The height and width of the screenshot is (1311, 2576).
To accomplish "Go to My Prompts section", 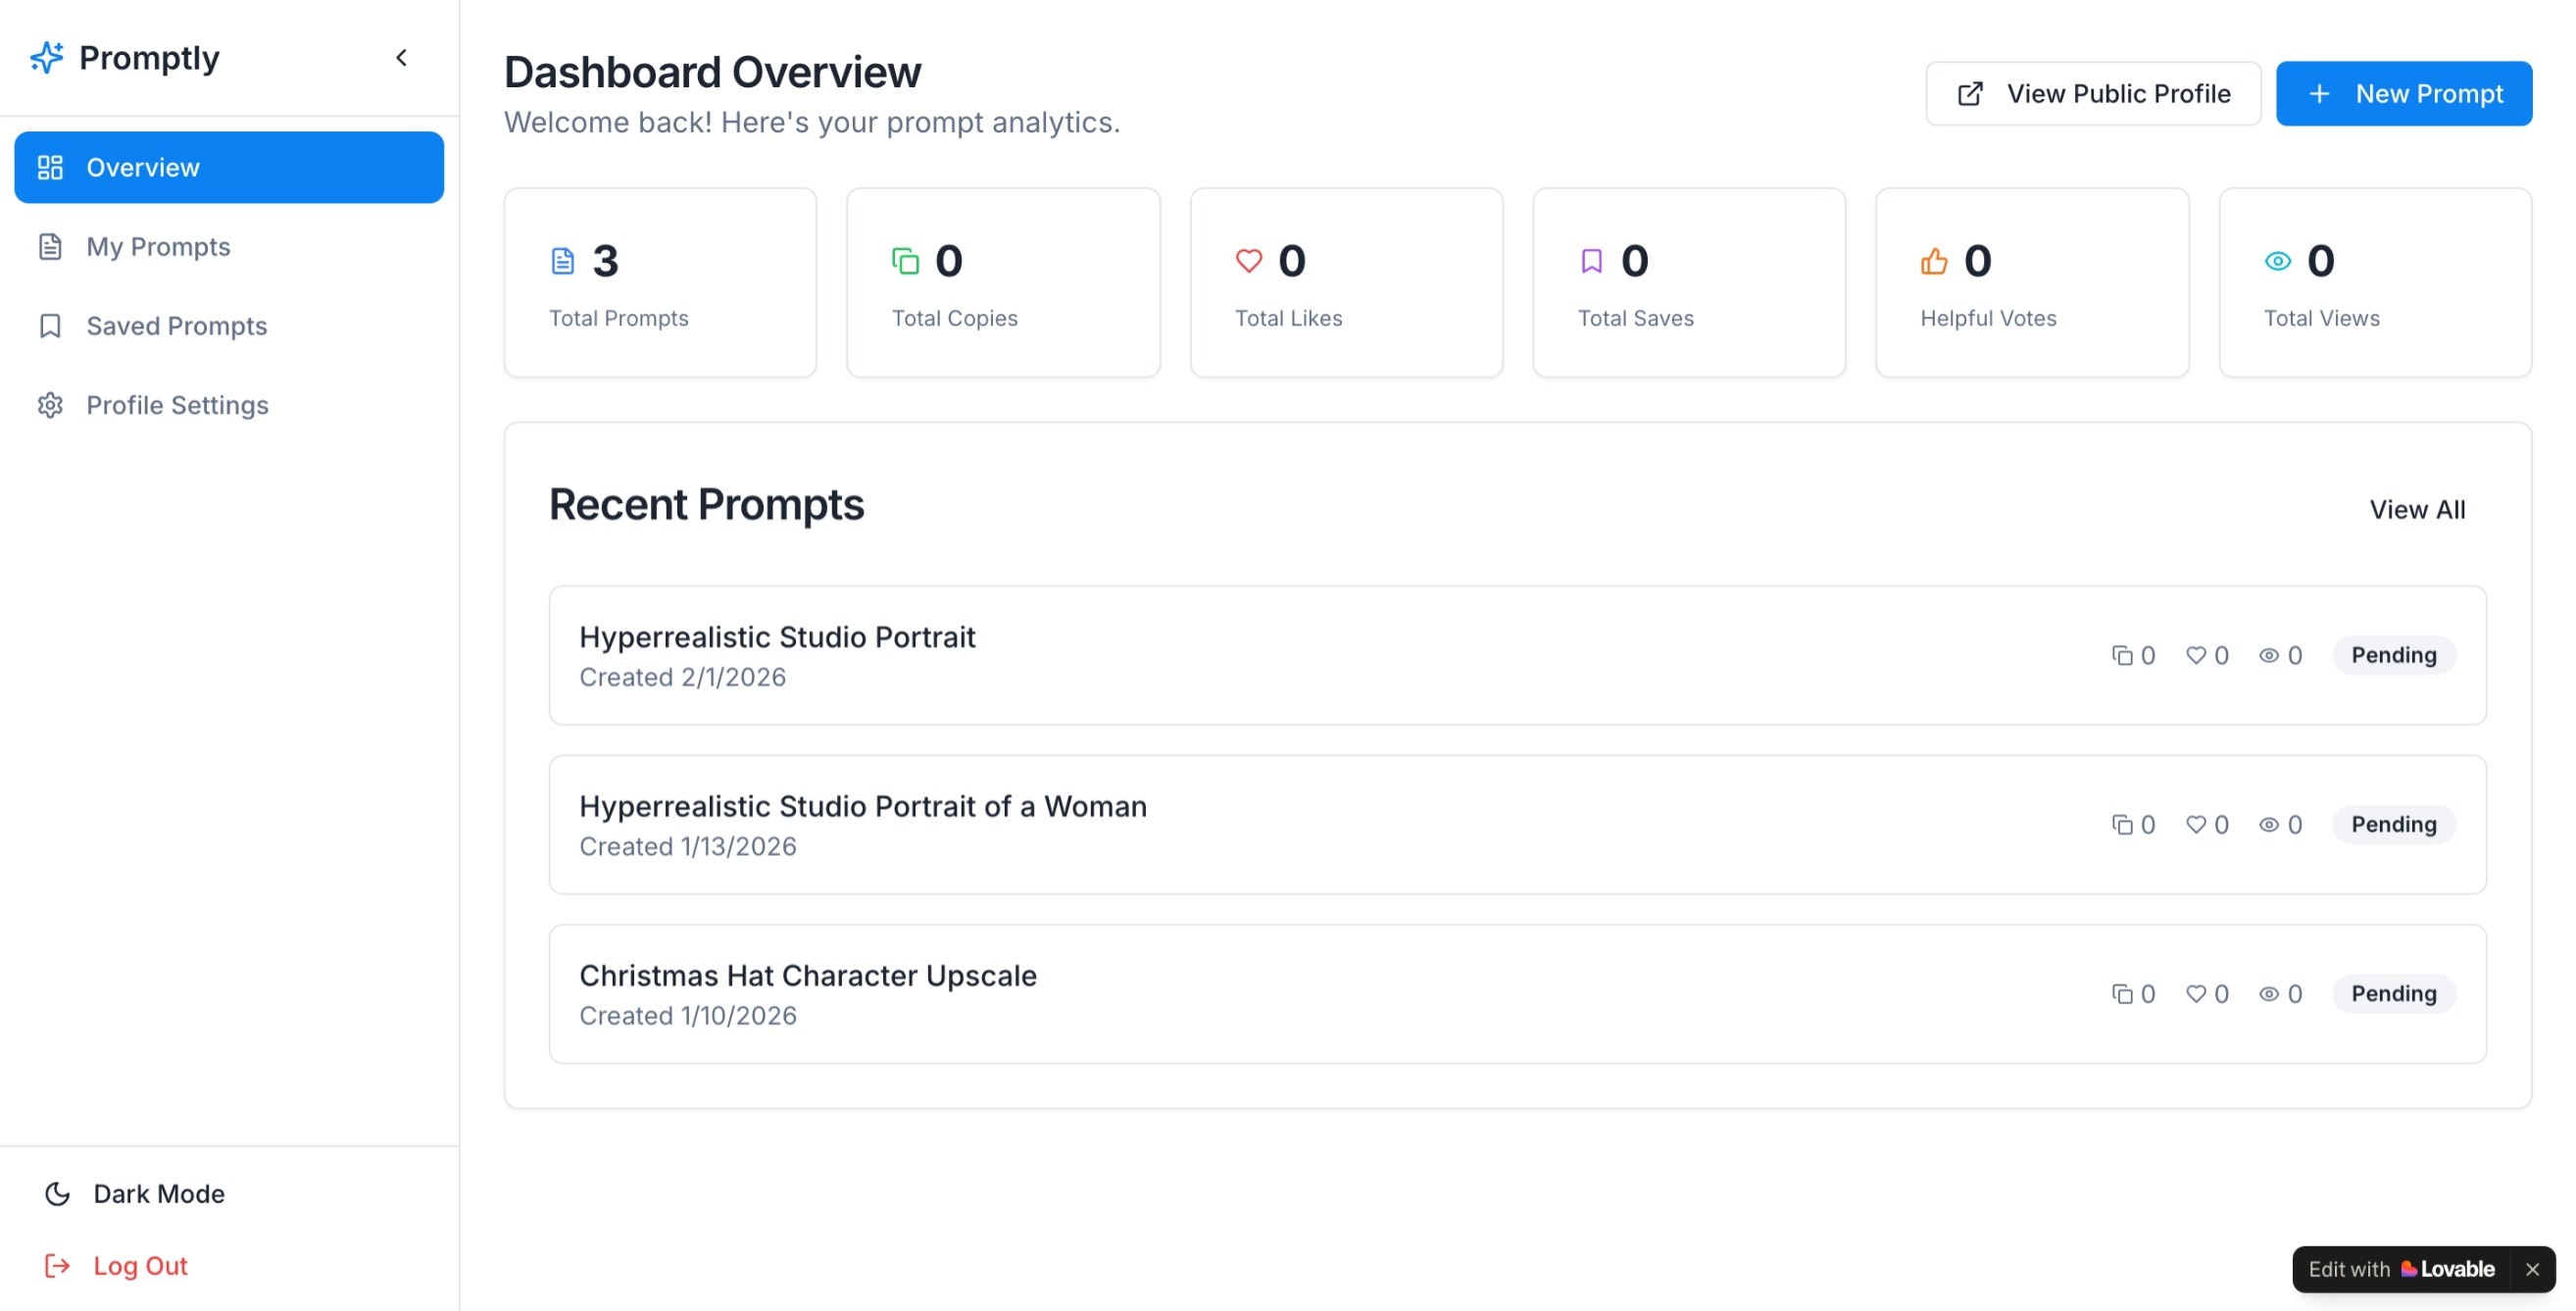I will pos(158,246).
